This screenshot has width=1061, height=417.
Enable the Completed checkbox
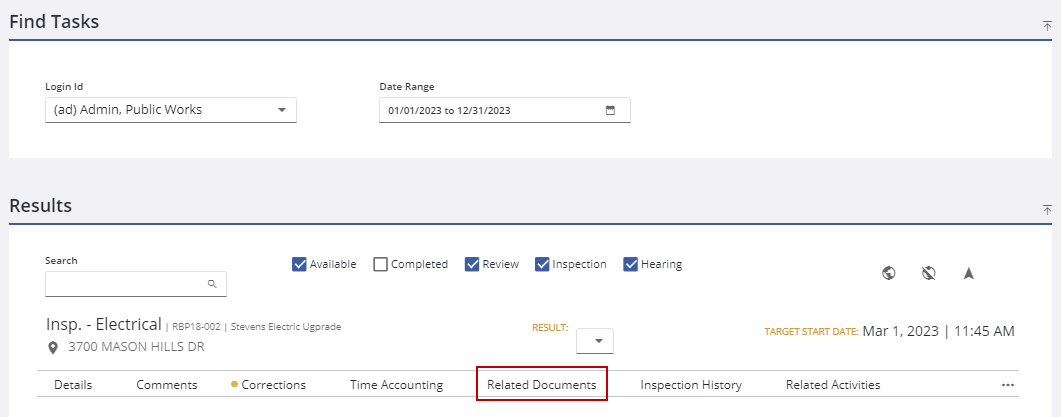point(380,264)
